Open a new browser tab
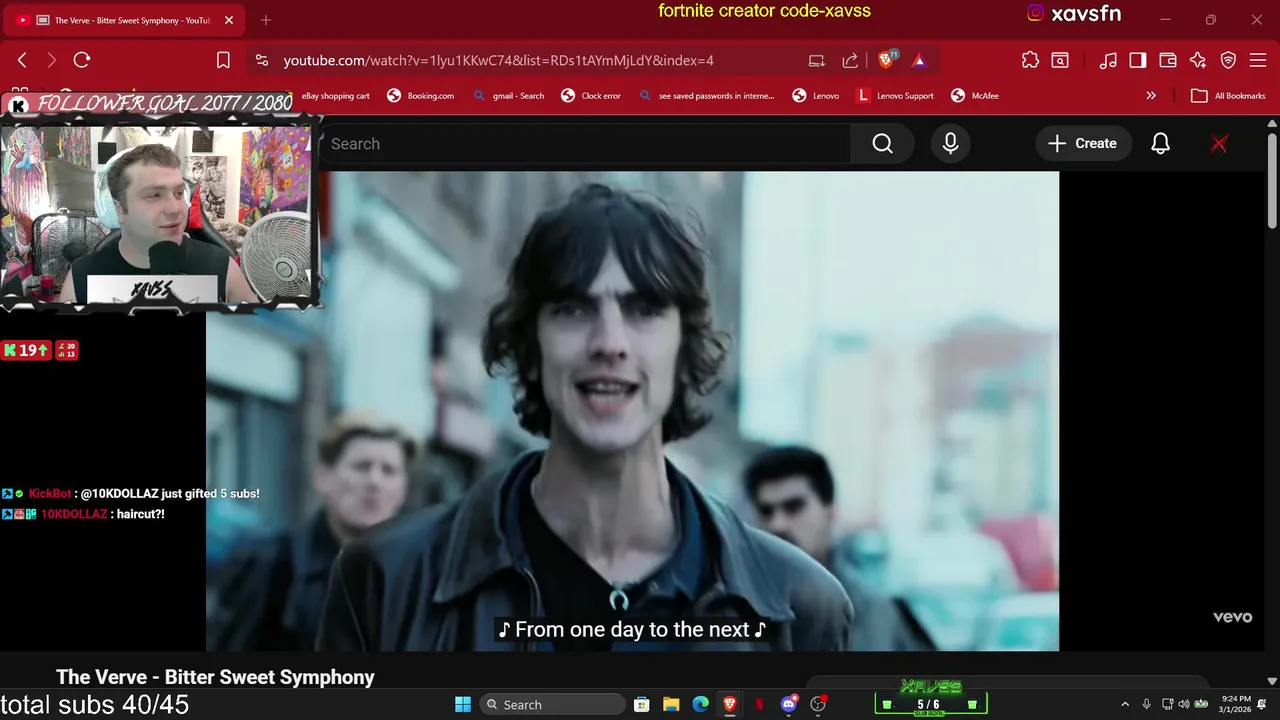 click(x=266, y=20)
